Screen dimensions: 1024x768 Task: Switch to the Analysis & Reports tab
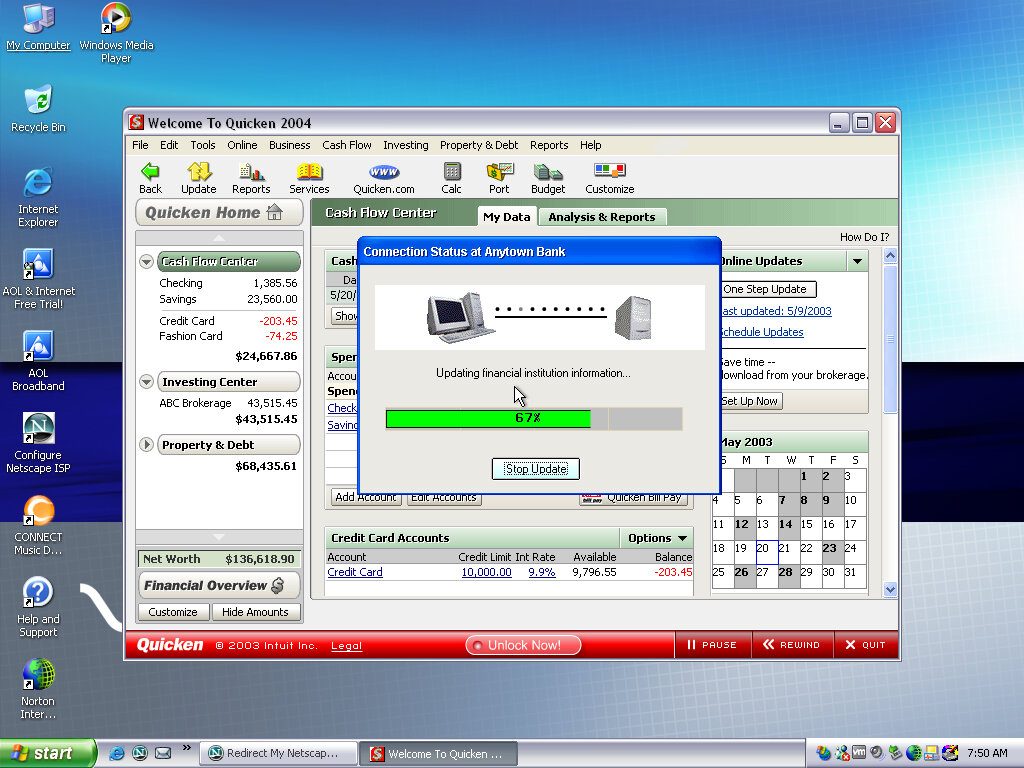[601, 217]
